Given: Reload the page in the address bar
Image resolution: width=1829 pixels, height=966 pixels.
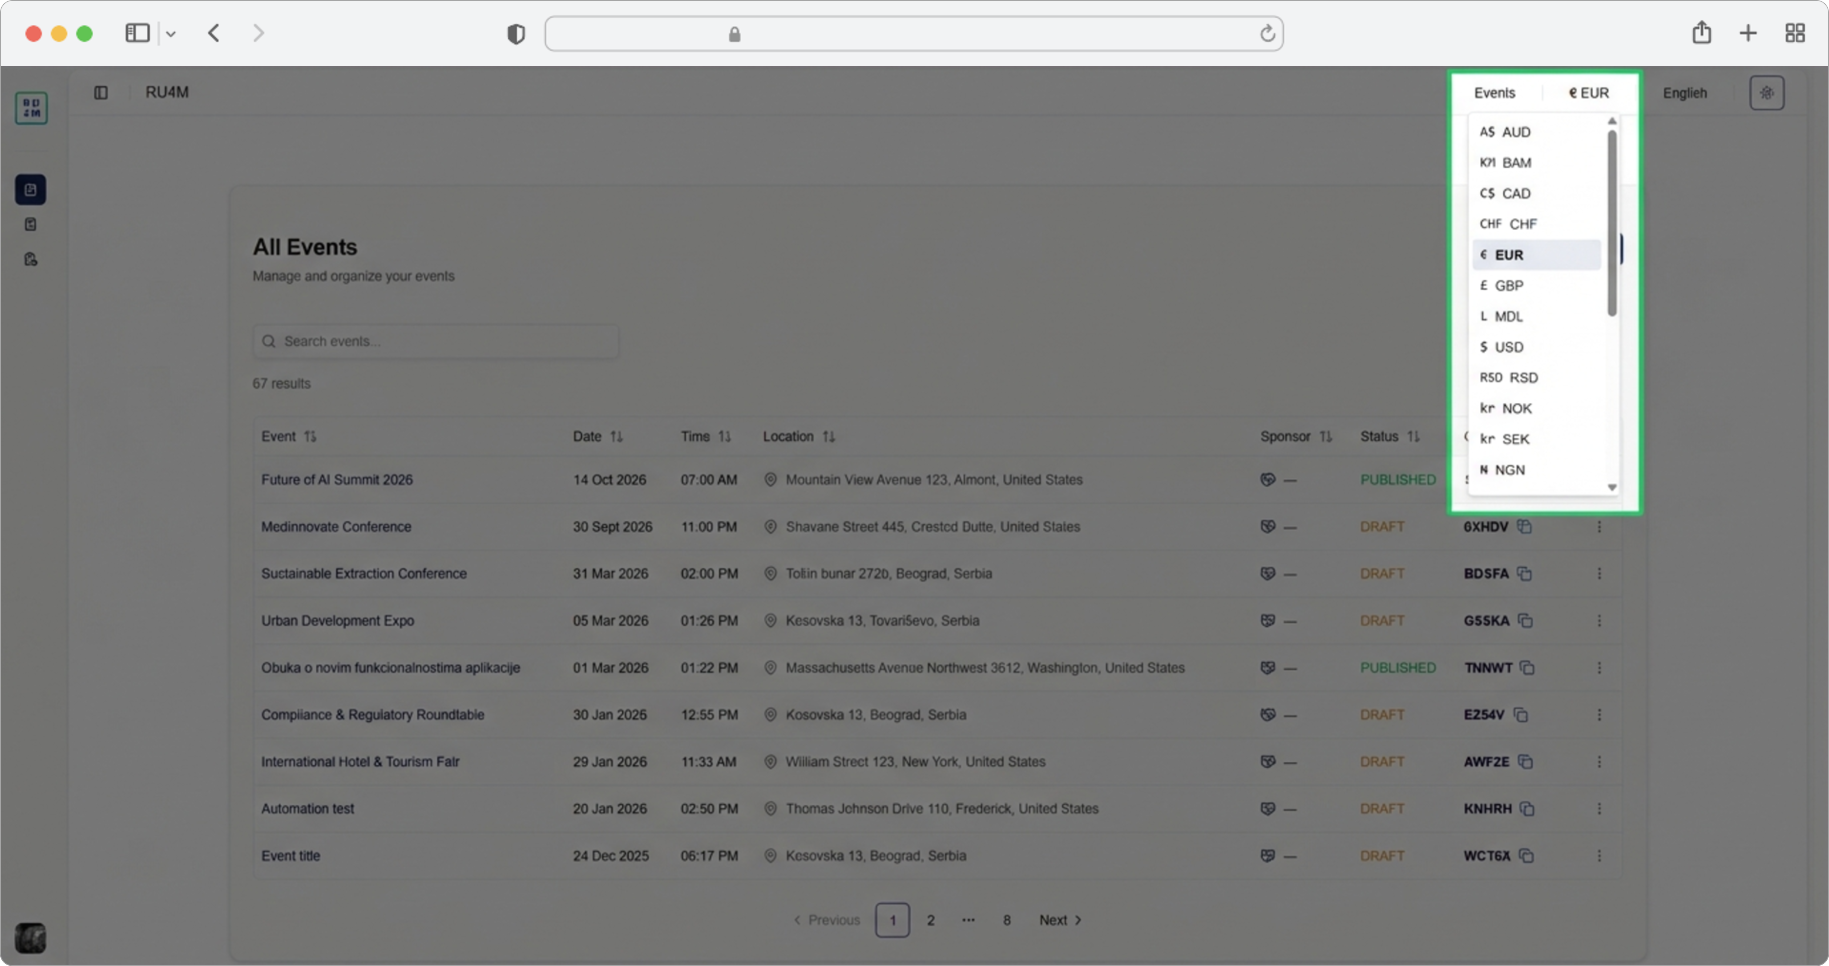Looking at the screenshot, I should pos(1267,34).
